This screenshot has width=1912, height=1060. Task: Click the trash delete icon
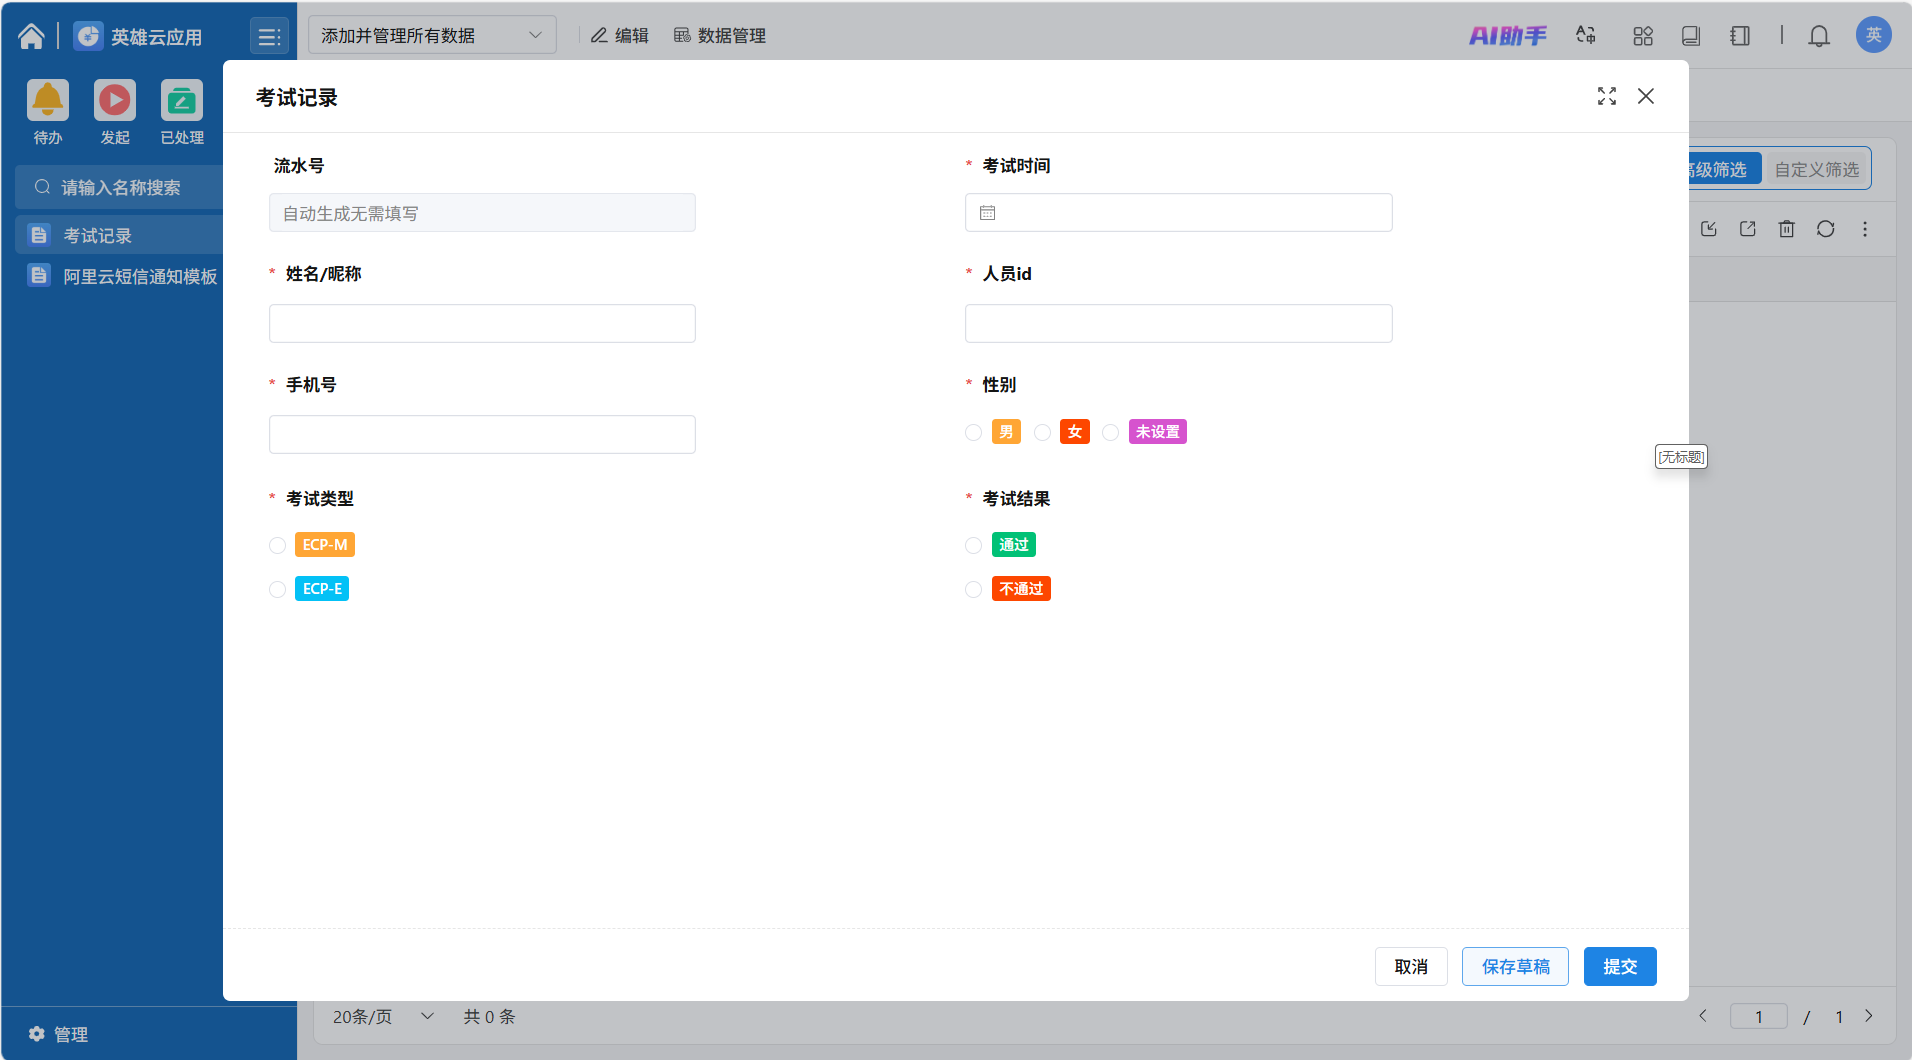pos(1786,229)
